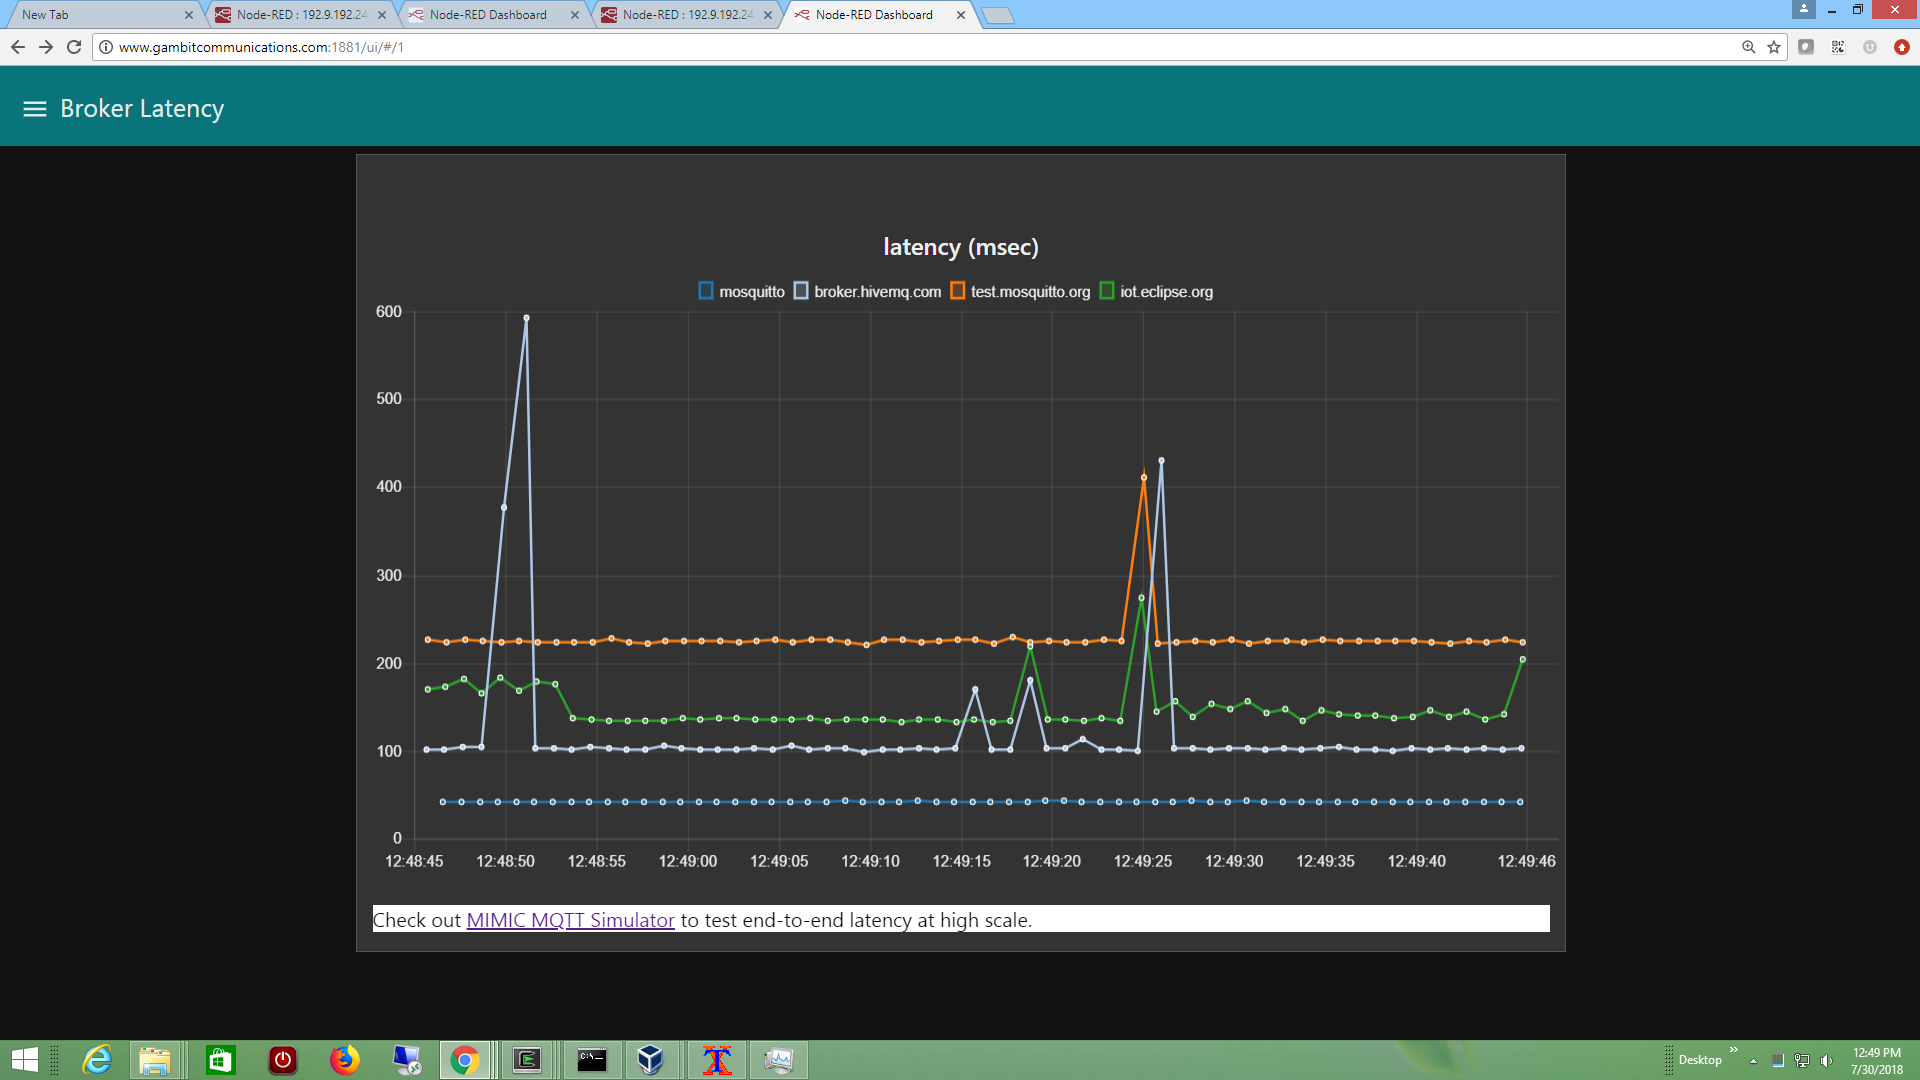The width and height of the screenshot is (1920, 1080).
Task: Toggle mosquitto series in the legend
Action: pyautogui.click(x=741, y=291)
